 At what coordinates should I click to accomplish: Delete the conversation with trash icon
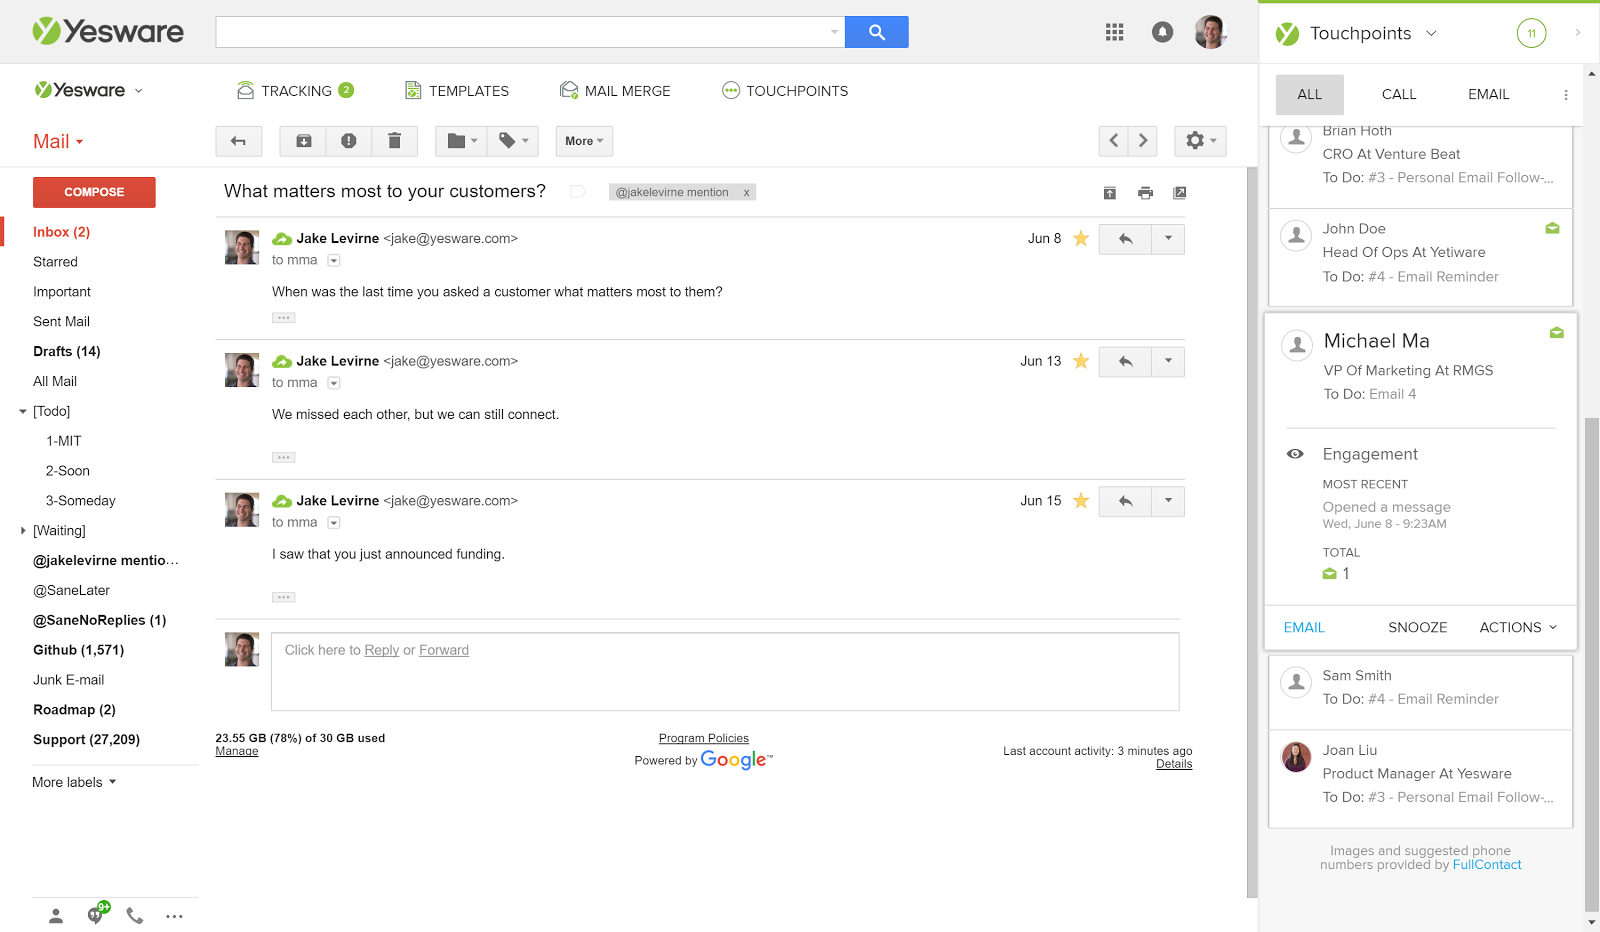[x=394, y=141]
